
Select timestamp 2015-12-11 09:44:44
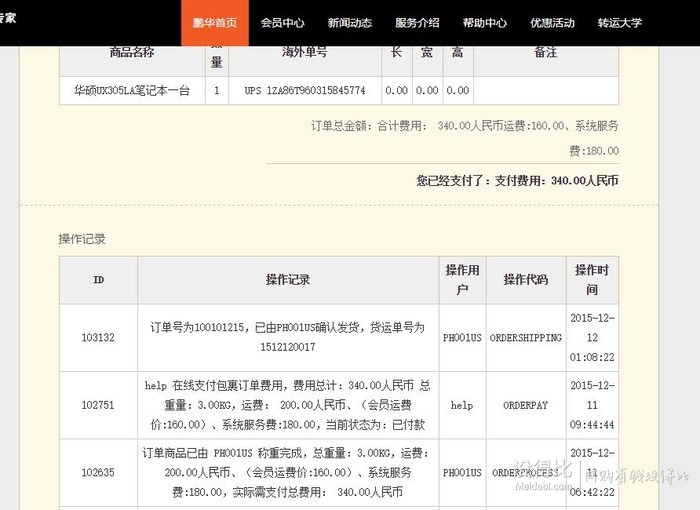[592, 405]
